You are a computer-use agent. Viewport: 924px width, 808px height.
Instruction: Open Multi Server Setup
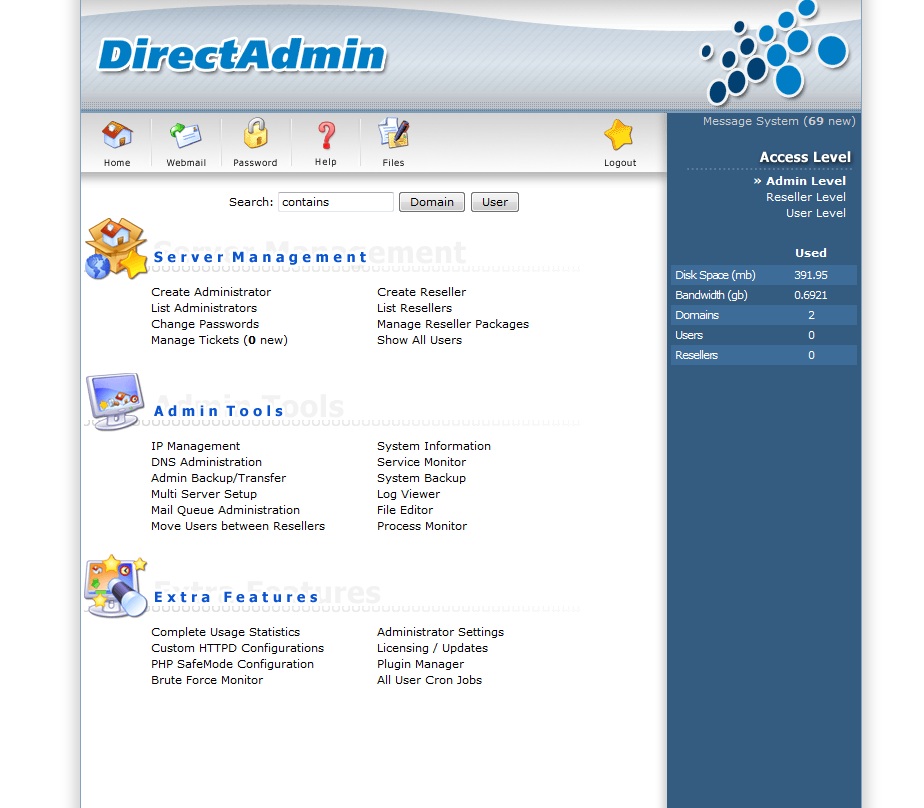coord(204,494)
